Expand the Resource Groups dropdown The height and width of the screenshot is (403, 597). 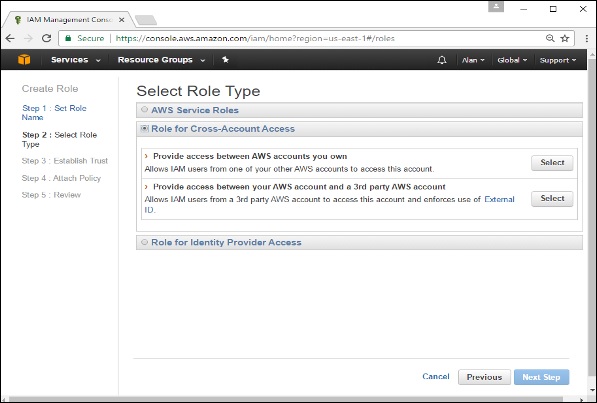click(x=161, y=60)
